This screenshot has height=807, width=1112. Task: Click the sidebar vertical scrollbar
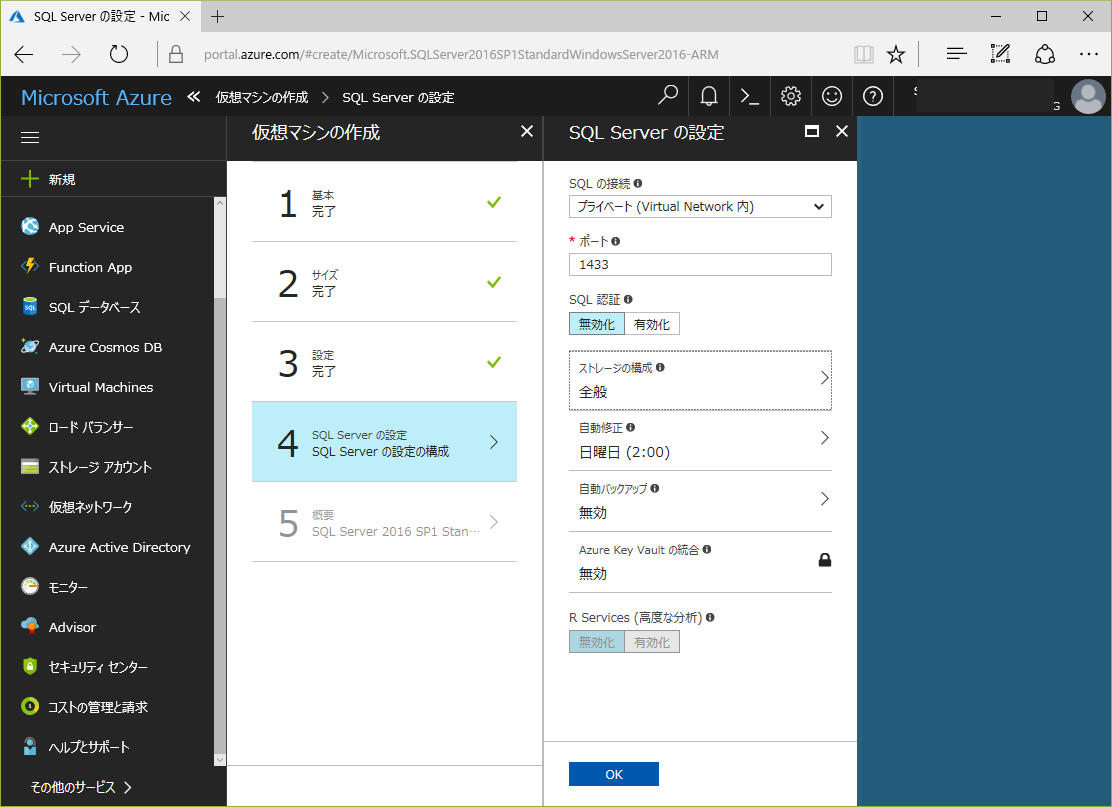[220, 482]
